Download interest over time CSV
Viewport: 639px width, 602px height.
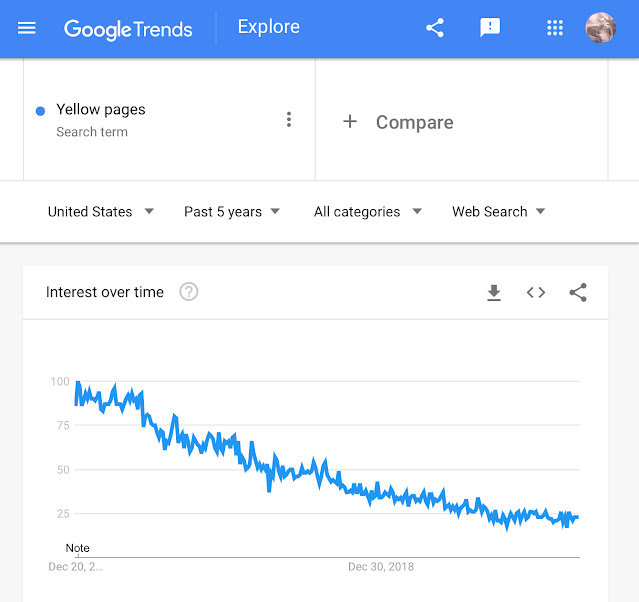[x=494, y=292]
